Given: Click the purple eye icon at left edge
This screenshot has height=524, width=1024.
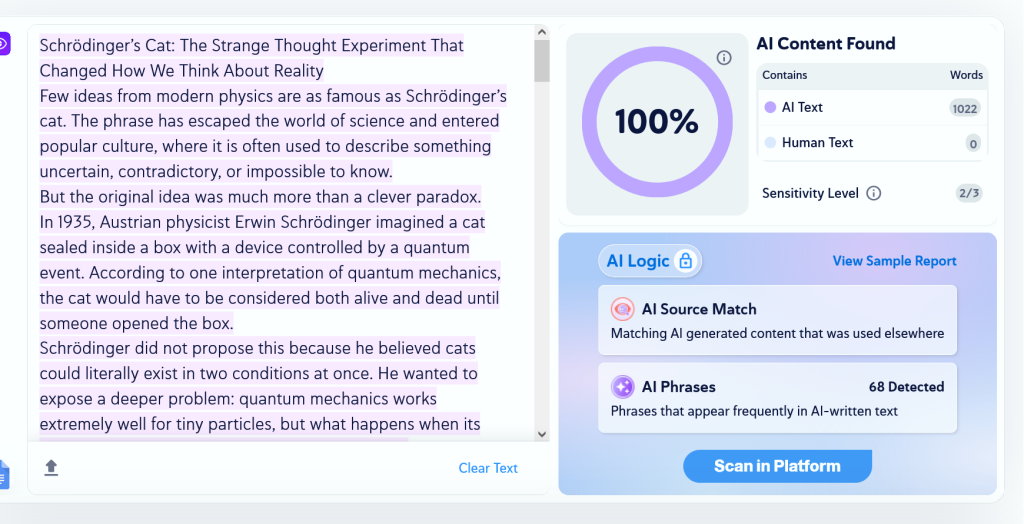Looking at the screenshot, I should pyautogui.click(x=5, y=44).
